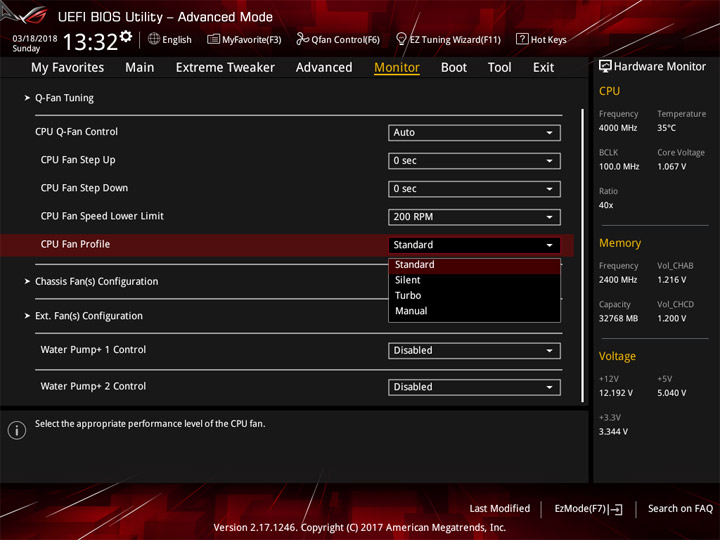This screenshot has width=720, height=540.
Task: Open the My Favorites tab
Action: pyautogui.click(x=68, y=68)
